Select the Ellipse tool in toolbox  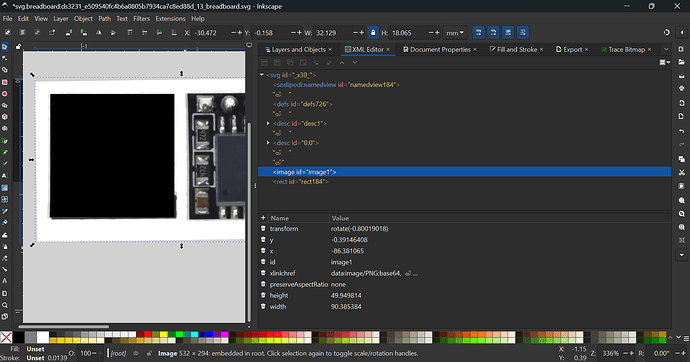[5, 94]
